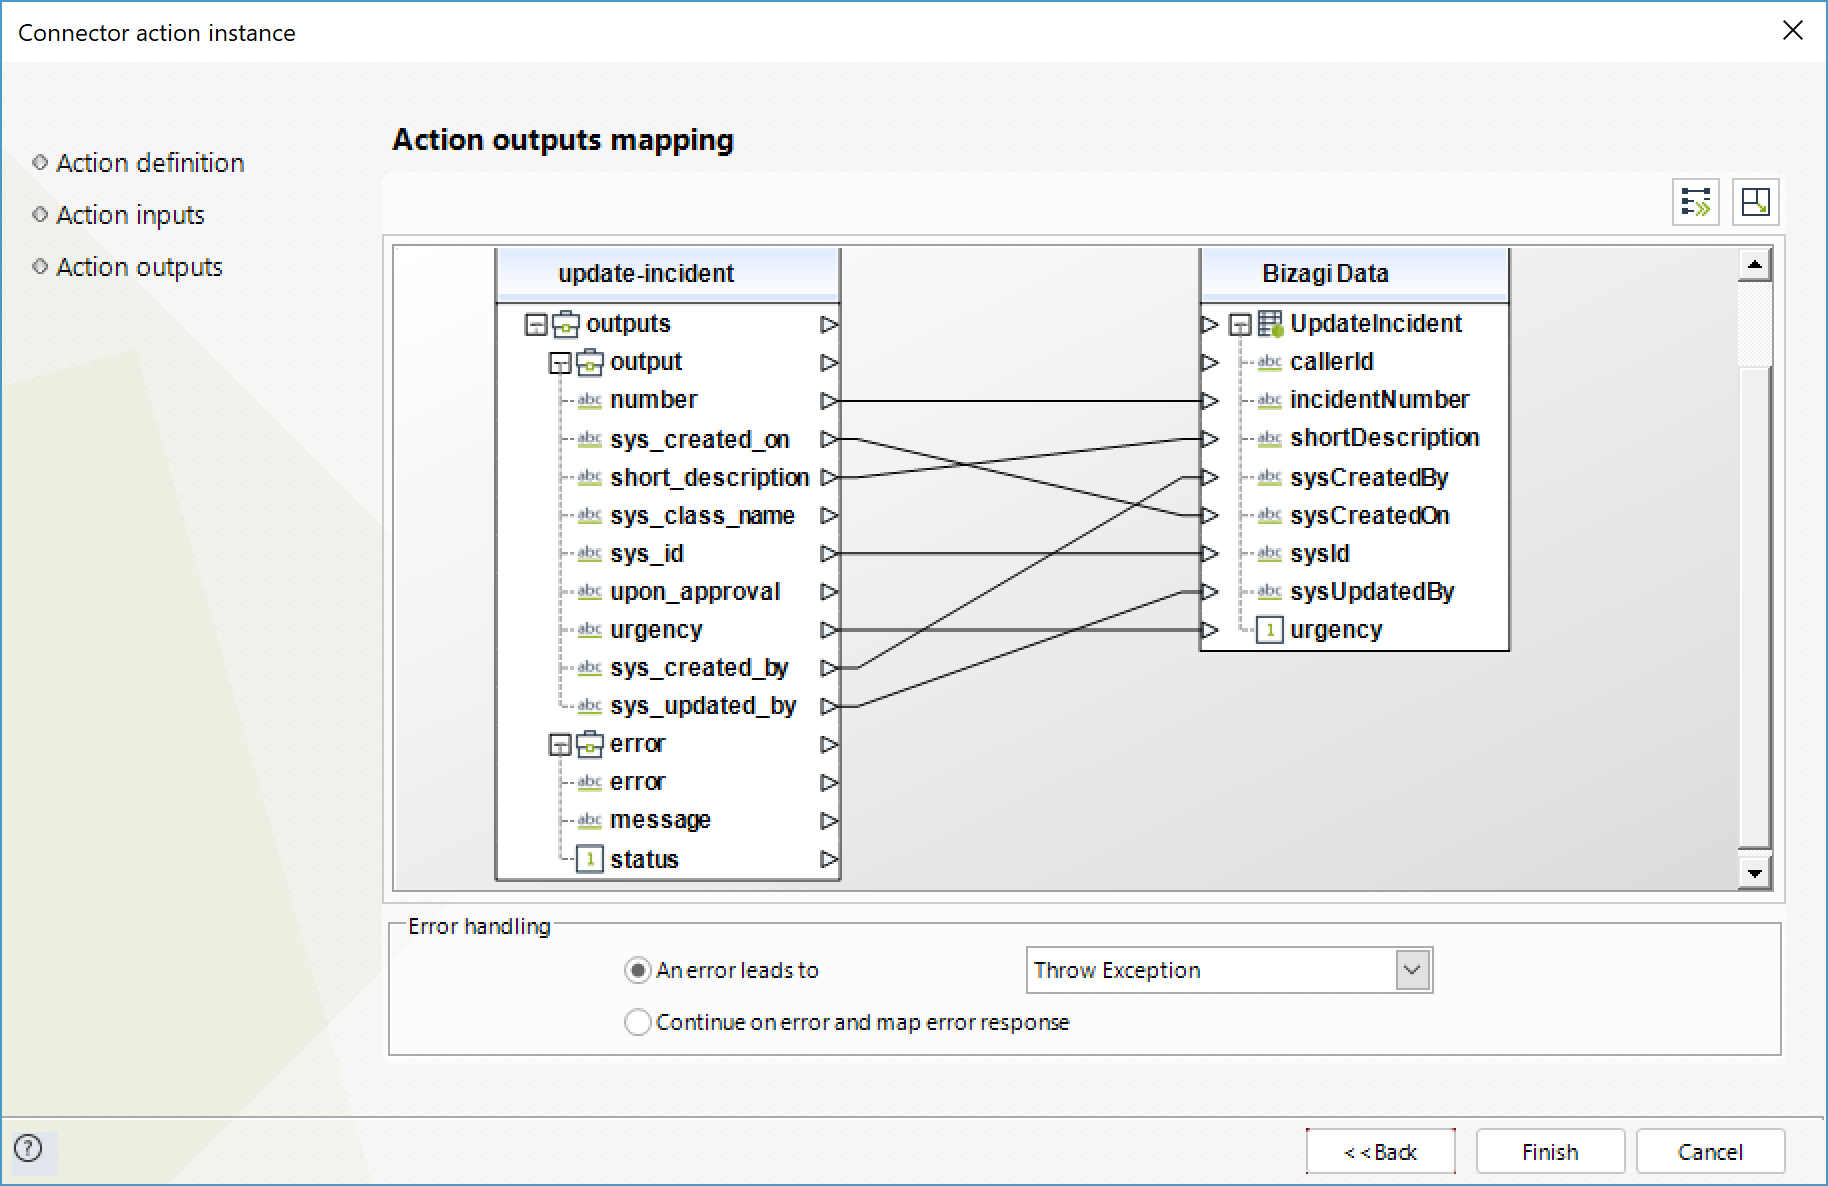Click the sysCreatedBy target arrow
Viewport: 1828px width, 1186px height.
[1210, 477]
